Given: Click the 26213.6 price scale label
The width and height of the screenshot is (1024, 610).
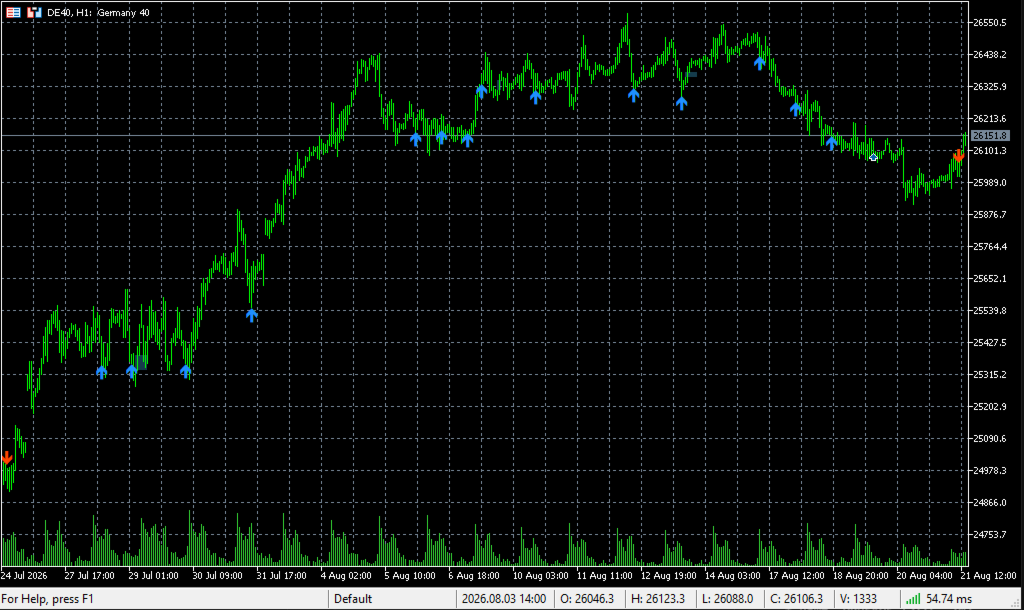Looking at the screenshot, I should (989, 119).
